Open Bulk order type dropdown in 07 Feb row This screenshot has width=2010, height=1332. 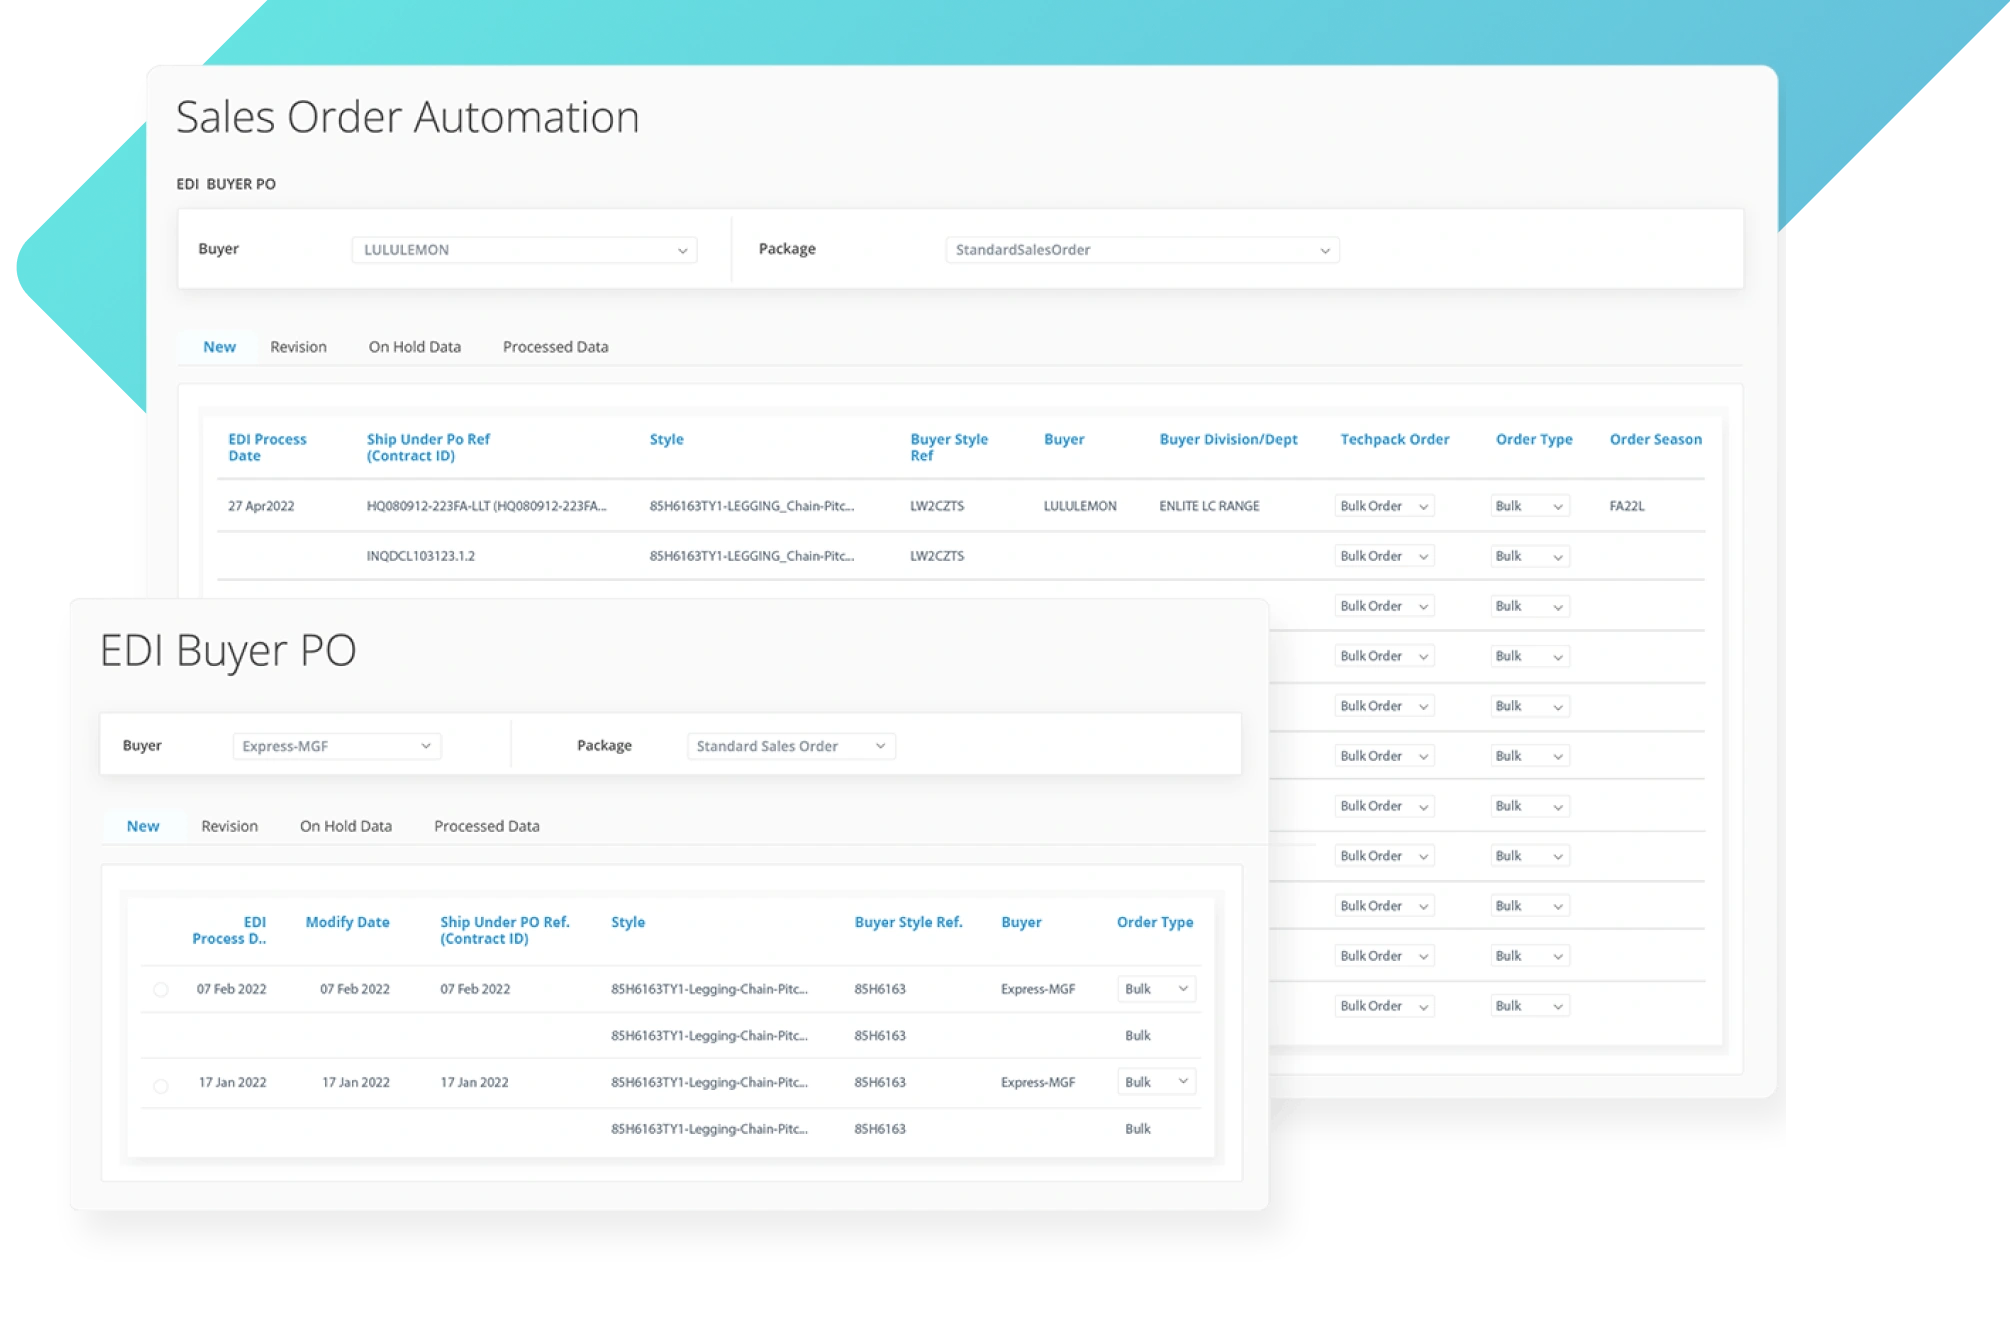[1156, 989]
